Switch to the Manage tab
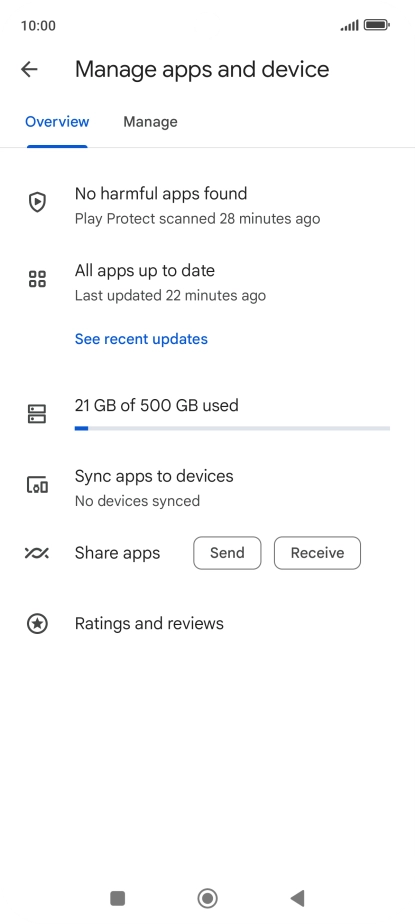 click(150, 122)
